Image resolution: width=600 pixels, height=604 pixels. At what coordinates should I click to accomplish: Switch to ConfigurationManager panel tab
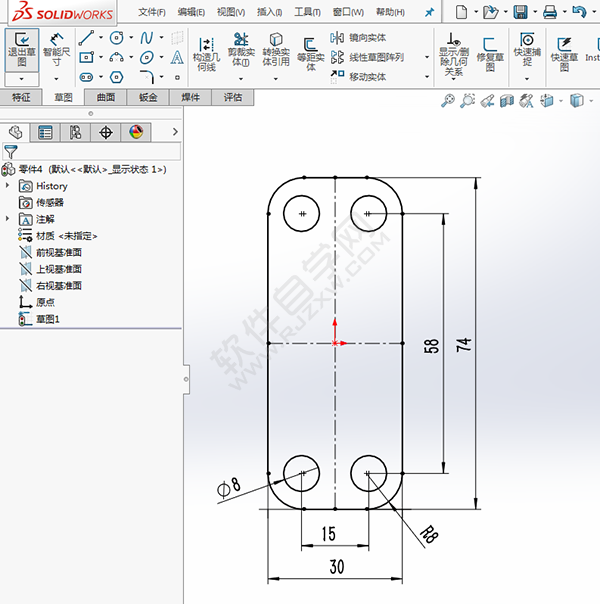point(75,133)
